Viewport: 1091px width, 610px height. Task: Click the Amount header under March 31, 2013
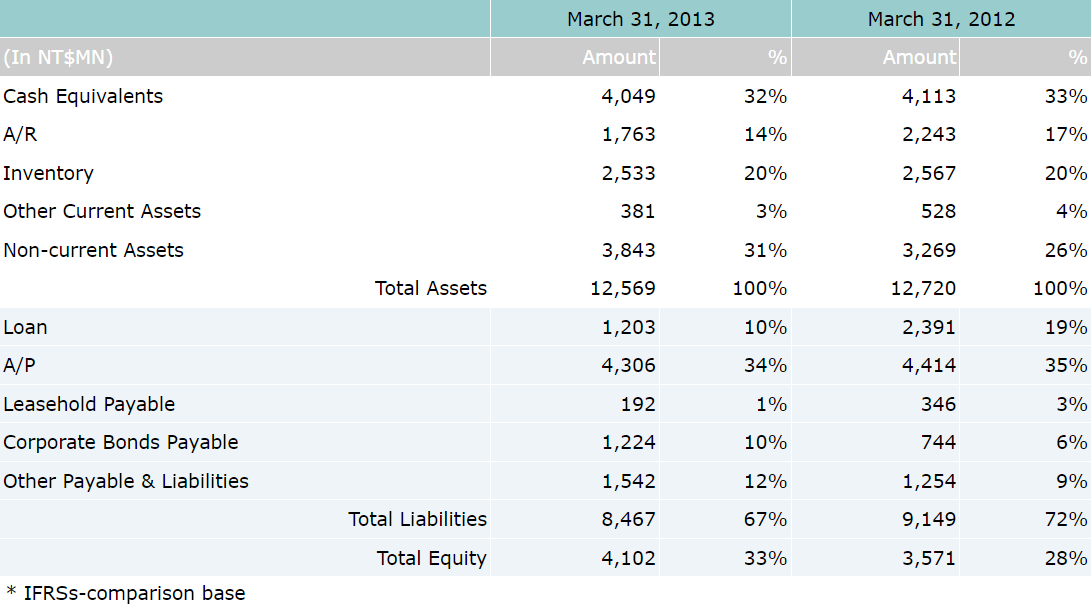(x=619, y=57)
